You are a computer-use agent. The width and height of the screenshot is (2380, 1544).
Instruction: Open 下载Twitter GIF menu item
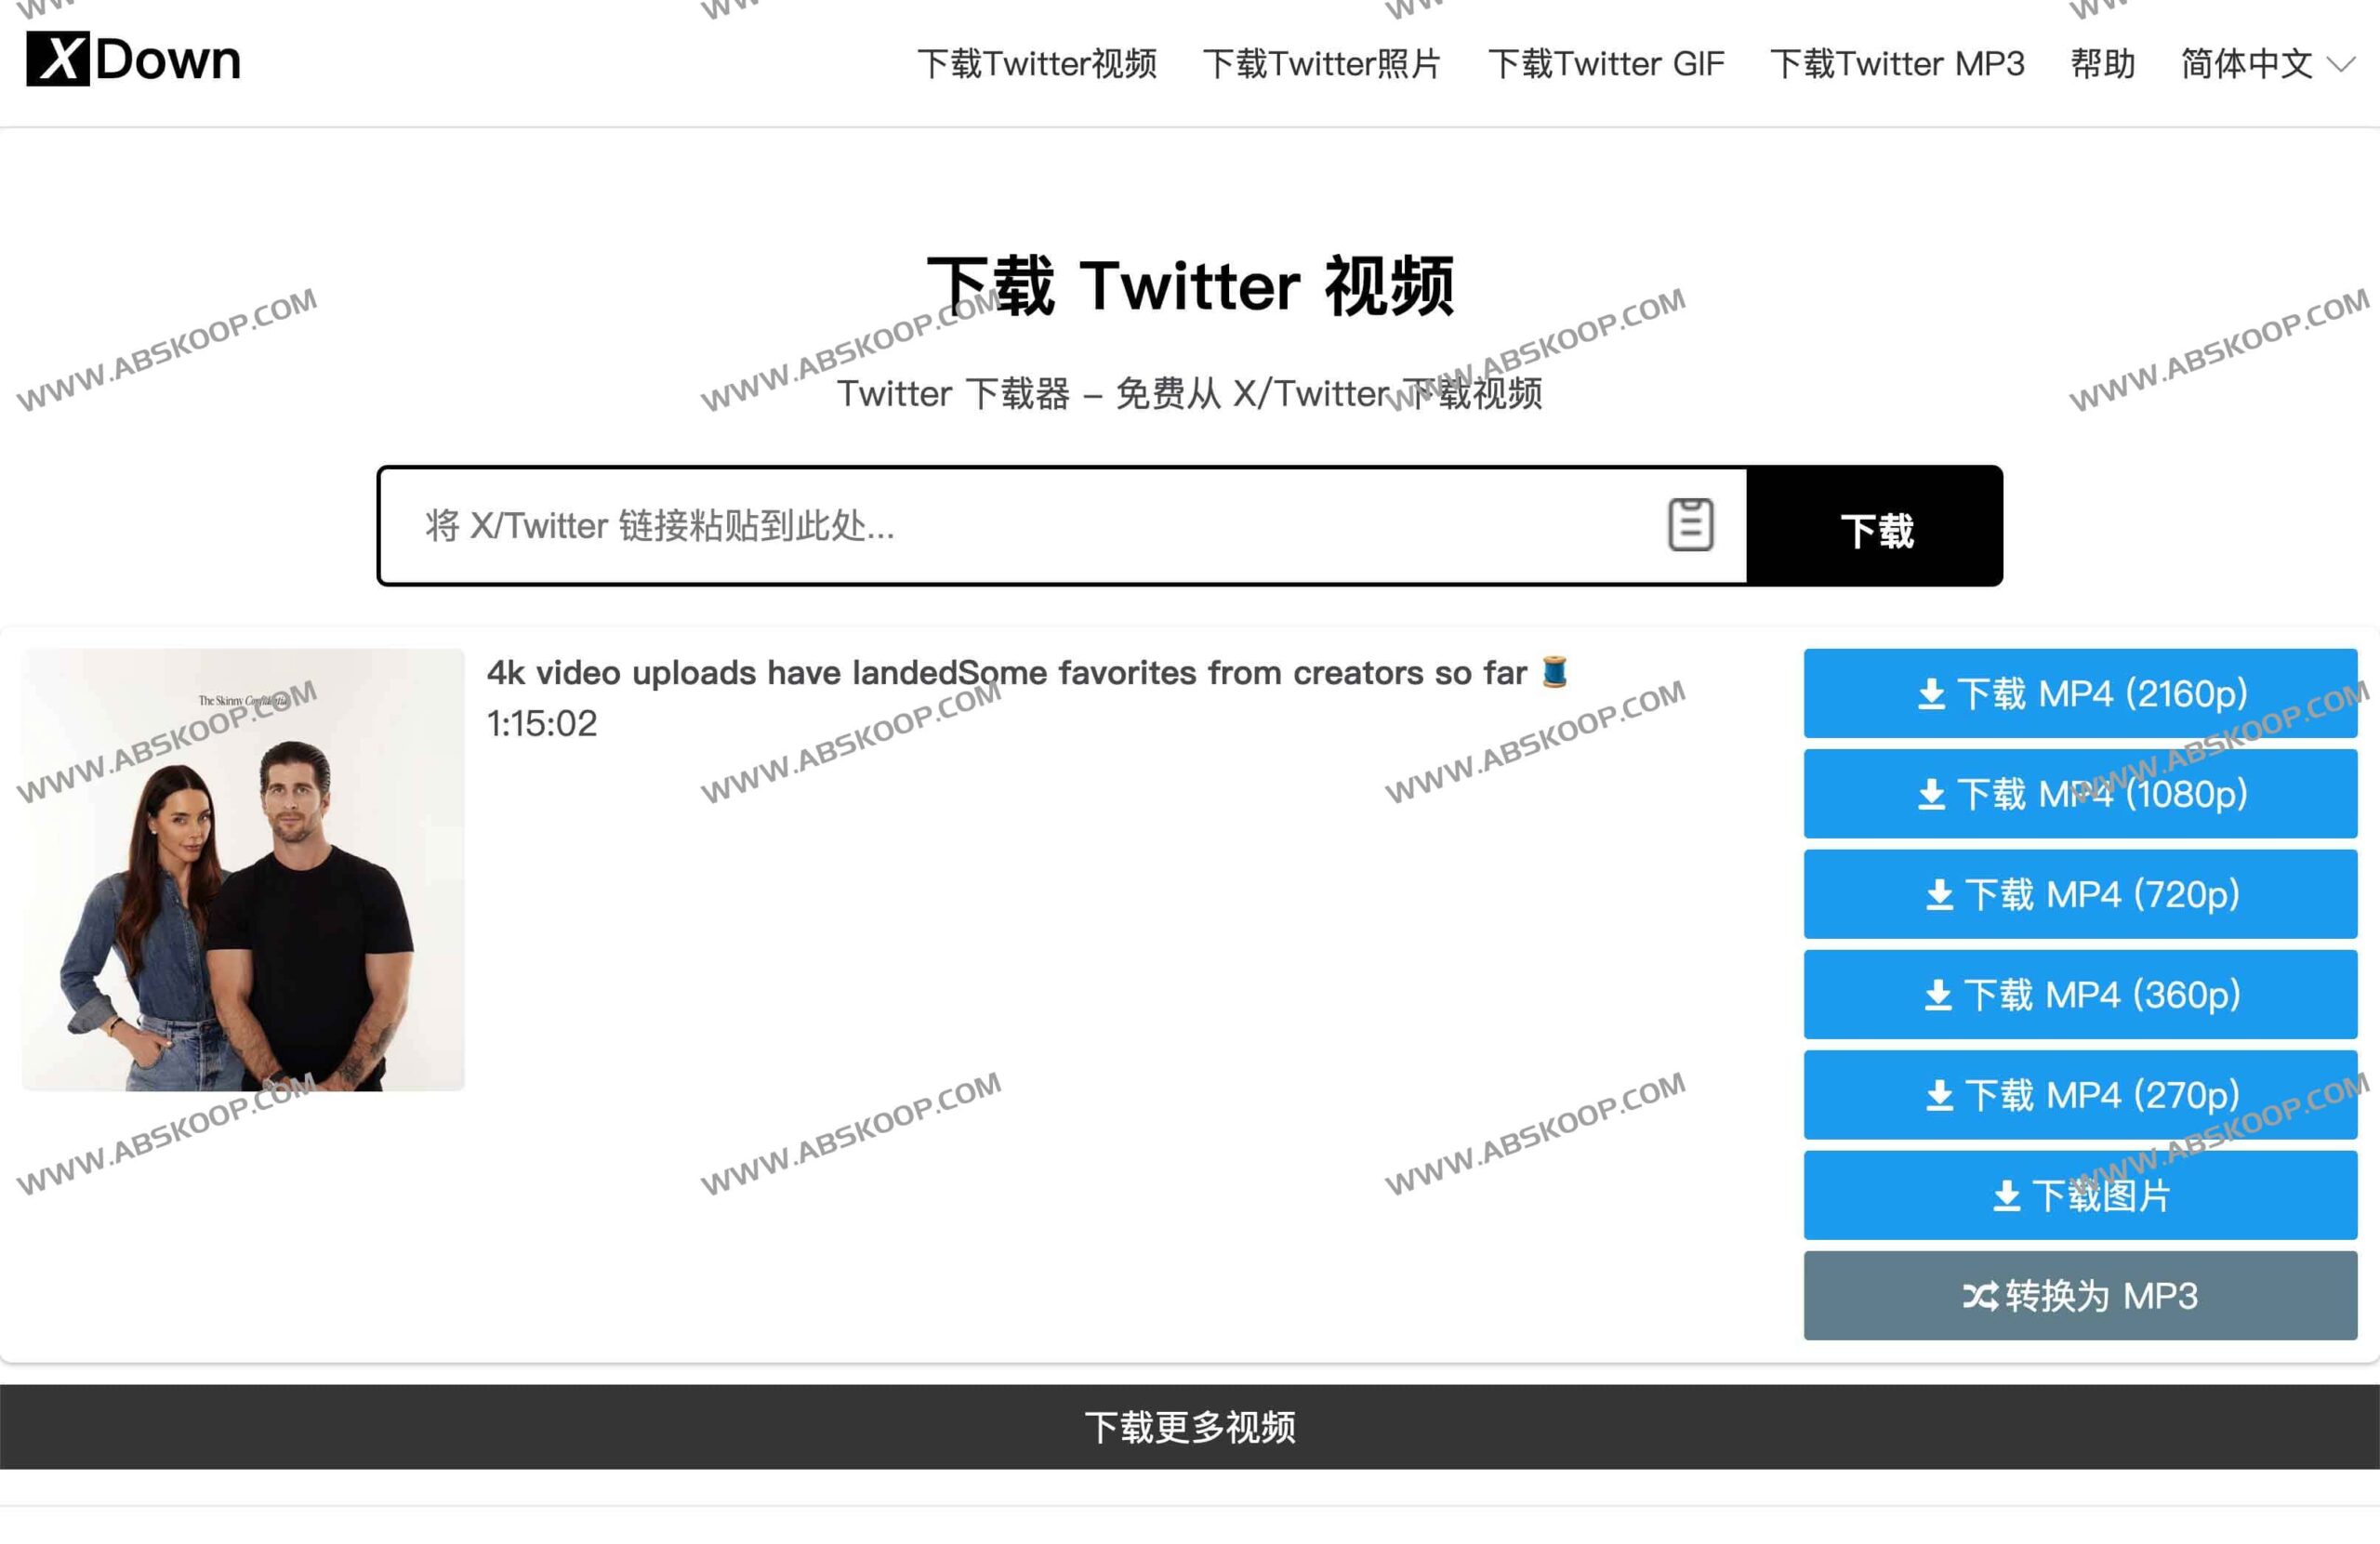click(x=1606, y=63)
